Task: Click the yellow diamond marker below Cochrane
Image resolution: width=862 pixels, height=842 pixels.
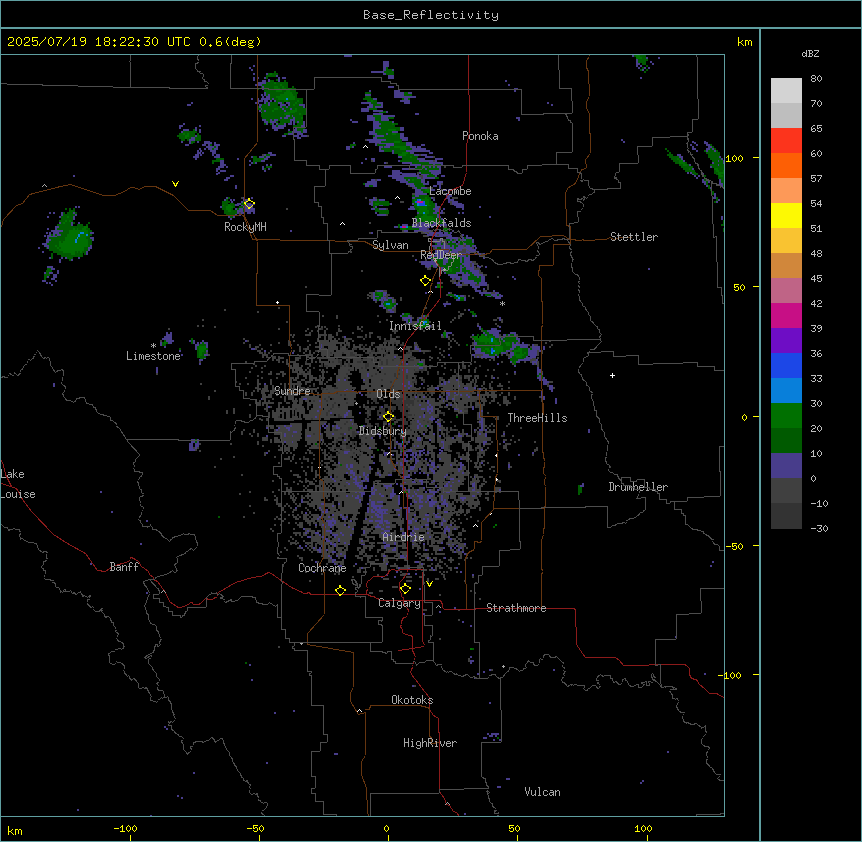Action: coord(340,590)
